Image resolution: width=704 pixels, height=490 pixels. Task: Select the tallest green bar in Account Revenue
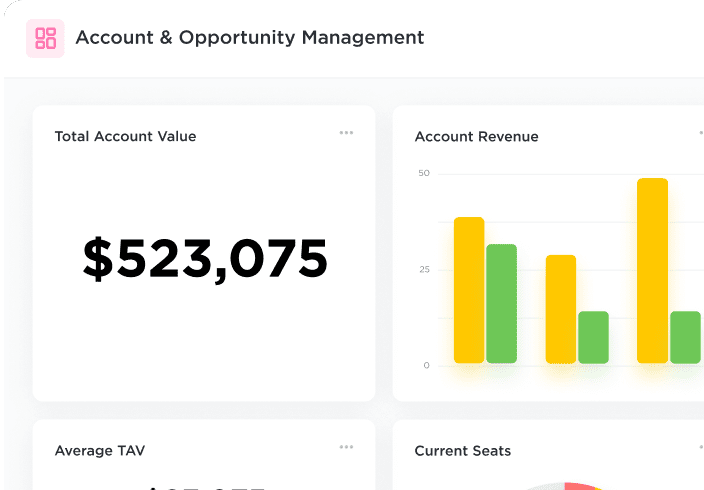coord(501,303)
